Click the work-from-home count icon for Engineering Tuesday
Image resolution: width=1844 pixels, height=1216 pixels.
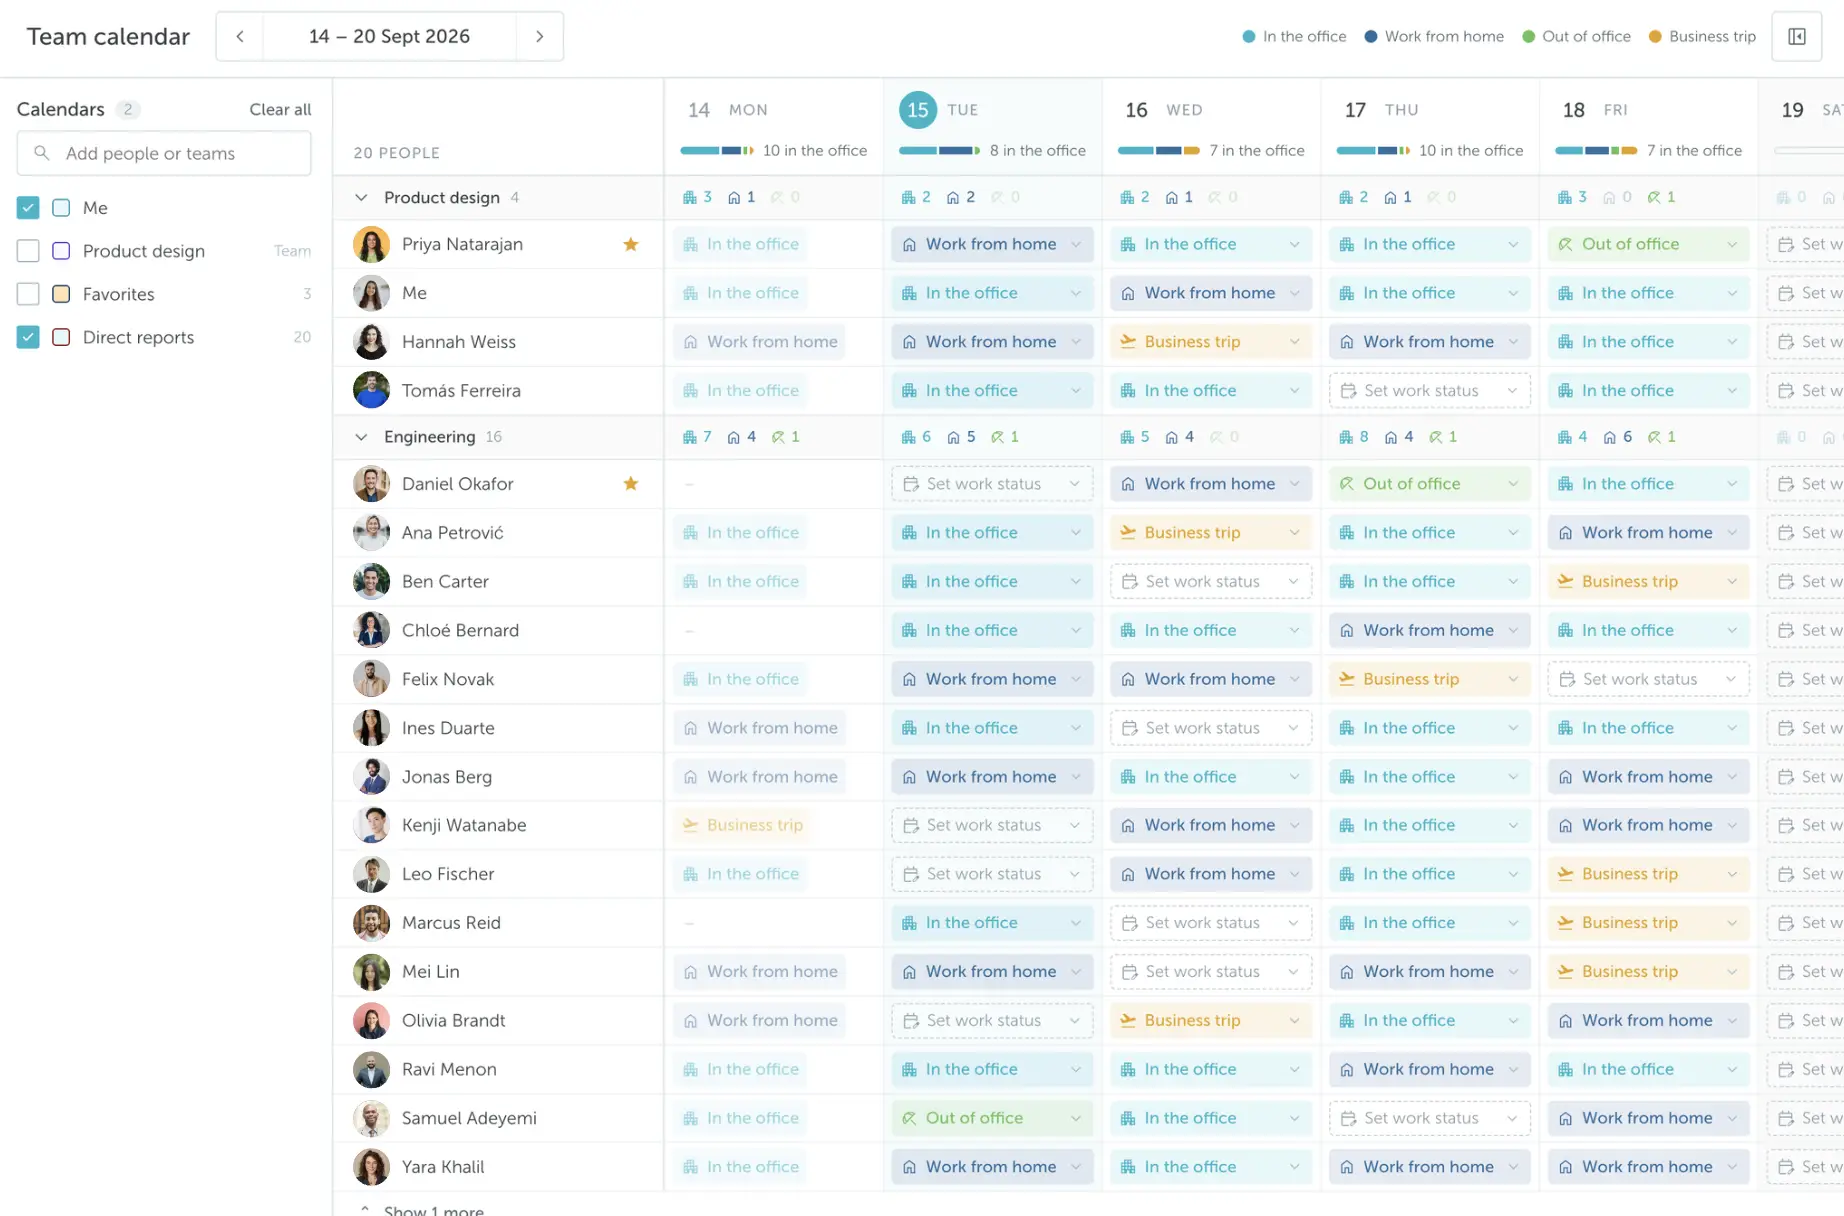coord(953,437)
